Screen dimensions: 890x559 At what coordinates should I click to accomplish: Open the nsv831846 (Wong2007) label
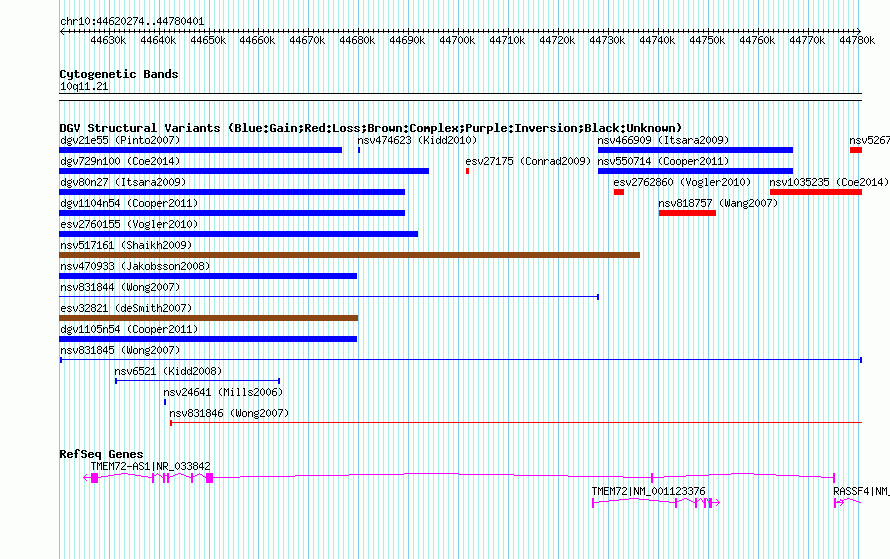229,413
